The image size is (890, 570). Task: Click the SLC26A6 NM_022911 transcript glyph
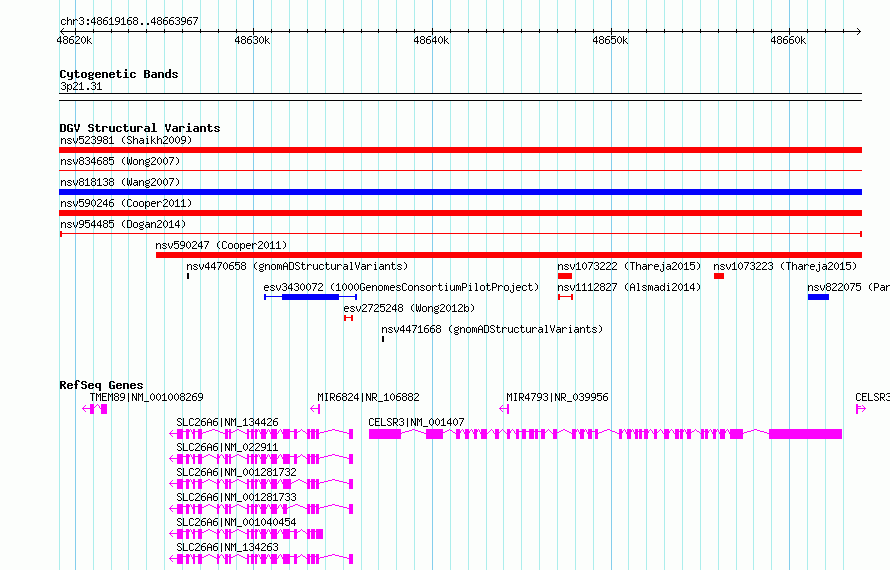261,459
